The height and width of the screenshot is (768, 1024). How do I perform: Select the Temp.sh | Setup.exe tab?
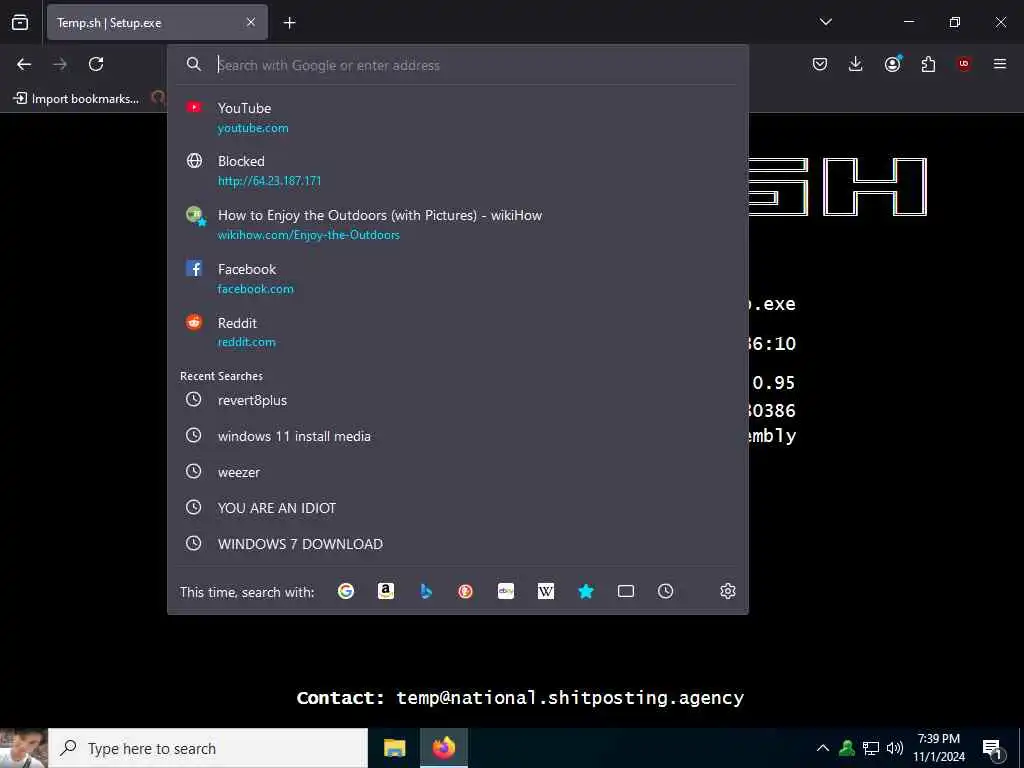coord(157,22)
